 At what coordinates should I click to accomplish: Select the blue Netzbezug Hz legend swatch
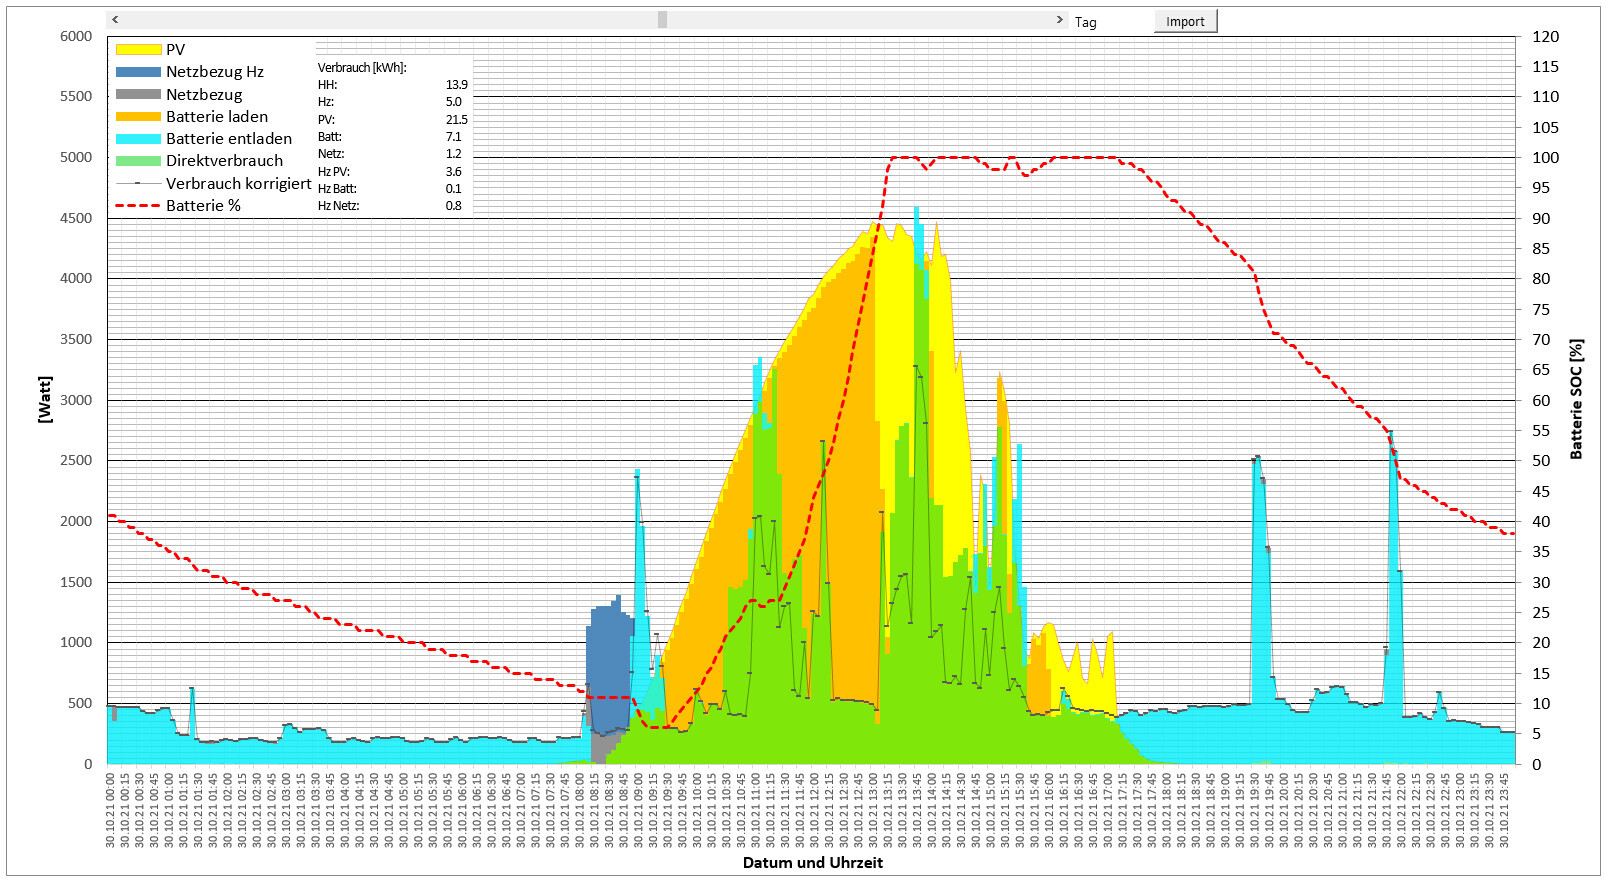[x=138, y=72]
